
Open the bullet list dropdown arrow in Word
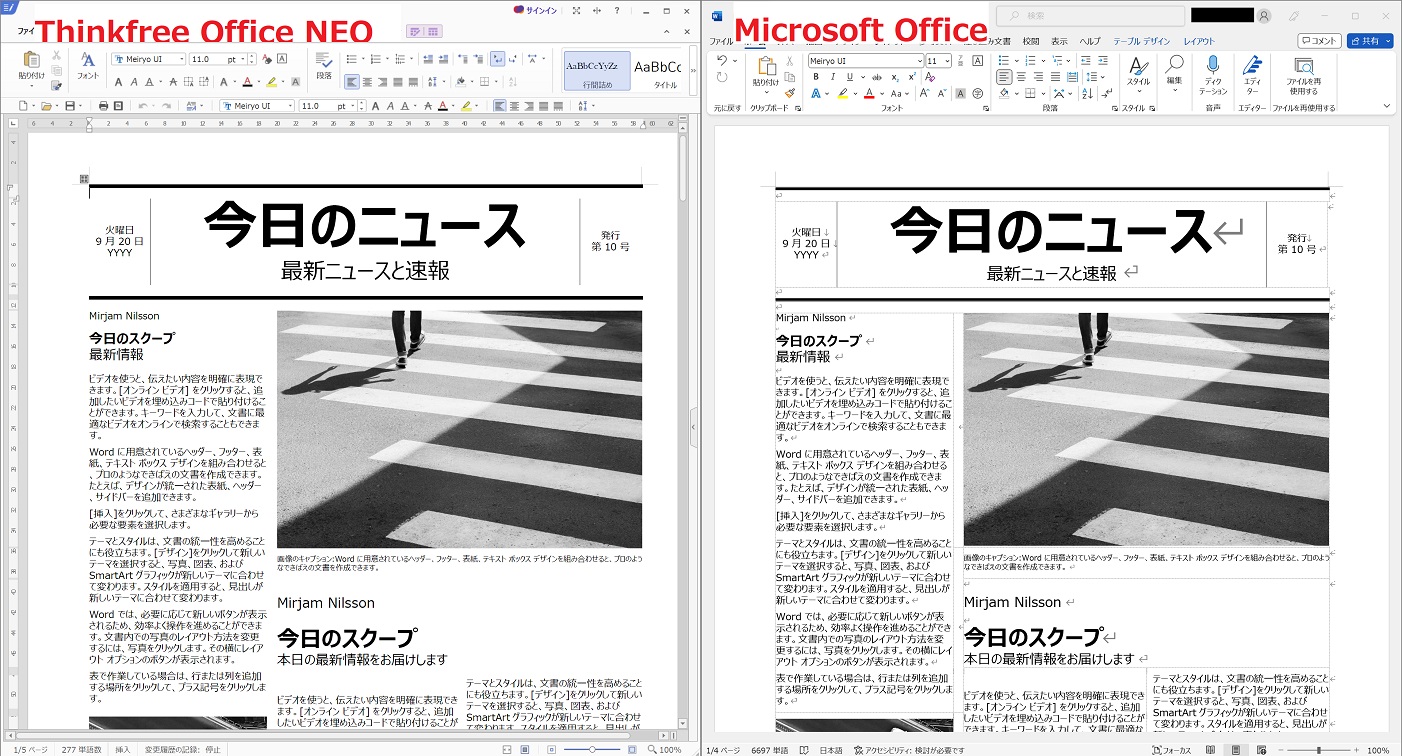pyautogui.click(x=1016, y=61)
